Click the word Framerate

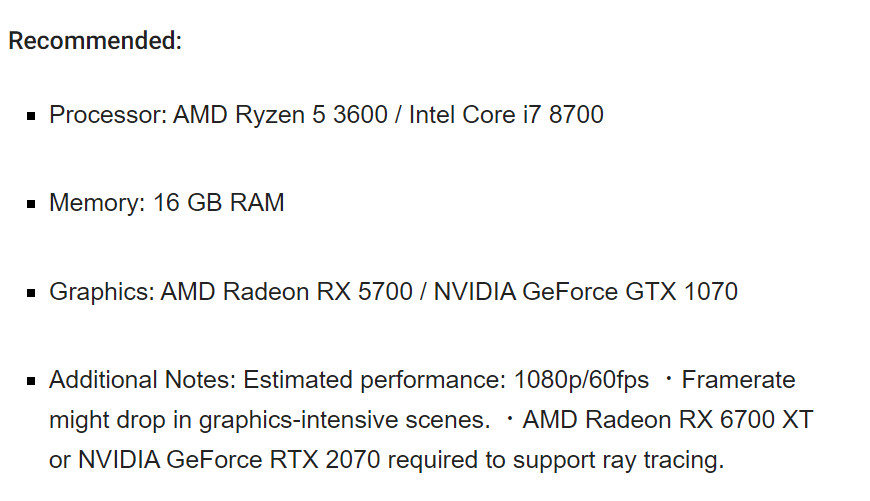point(738,380)
